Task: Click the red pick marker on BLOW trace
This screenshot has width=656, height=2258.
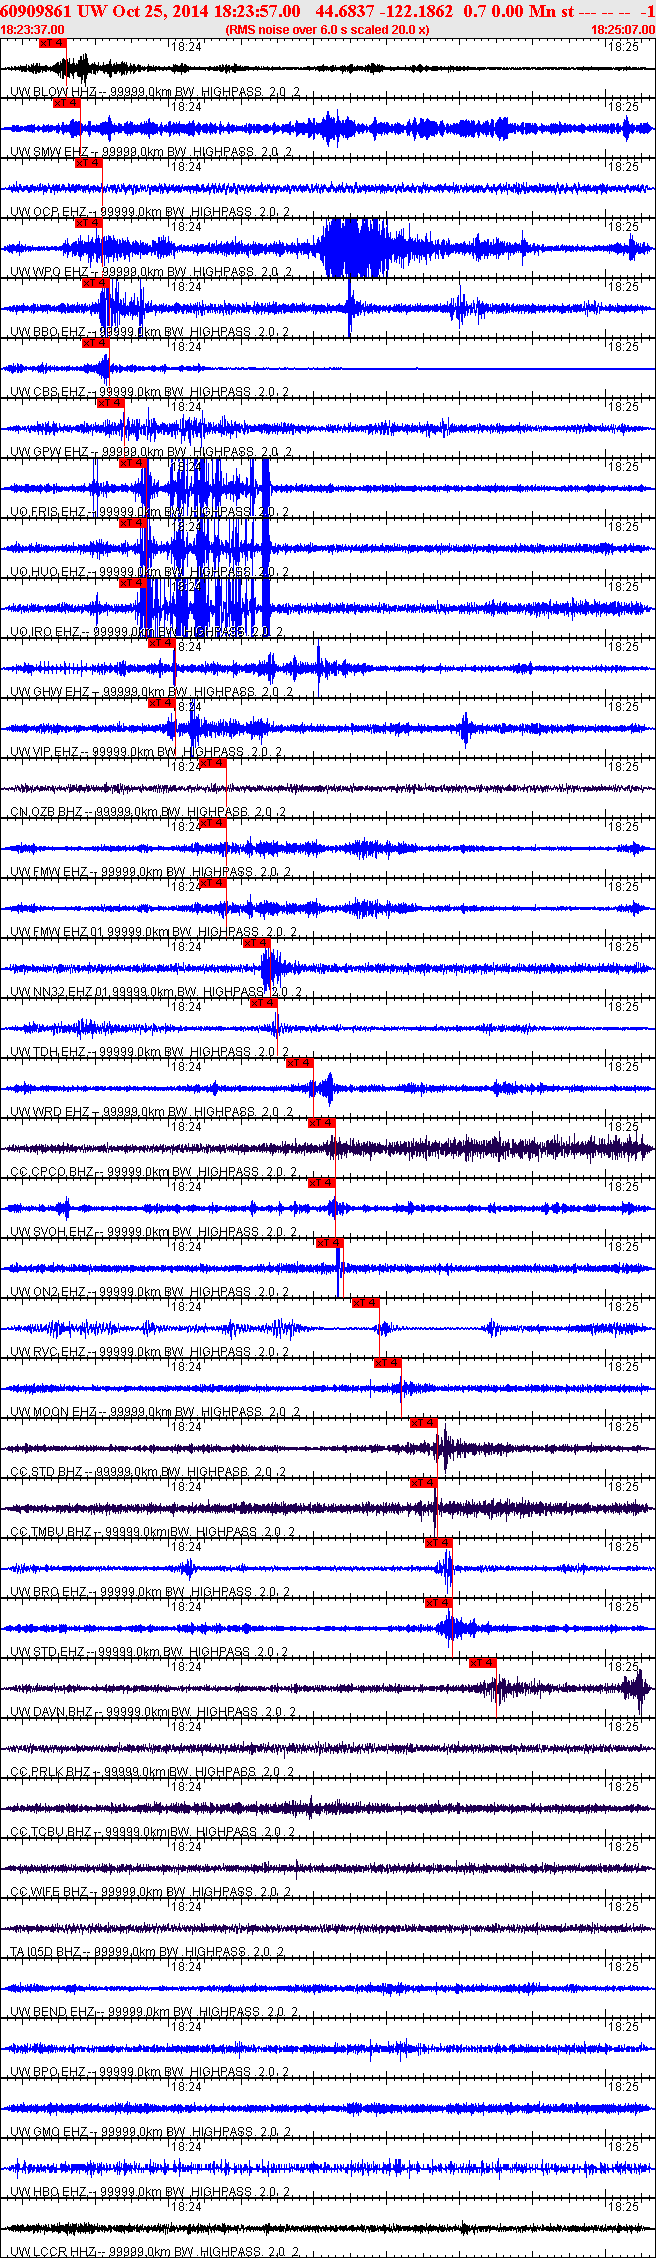Action: pos(52,43)
